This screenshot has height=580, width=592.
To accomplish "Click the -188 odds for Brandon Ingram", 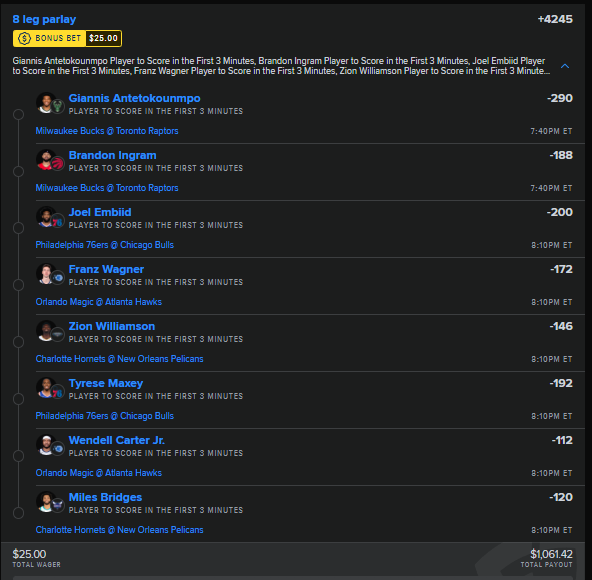I will click(561, 155).
